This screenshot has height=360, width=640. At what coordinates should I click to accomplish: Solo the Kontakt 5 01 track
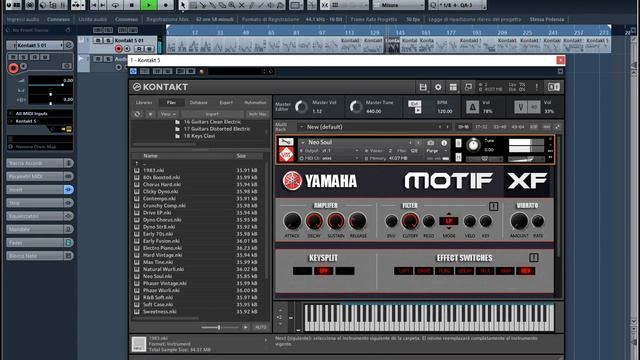108,40
